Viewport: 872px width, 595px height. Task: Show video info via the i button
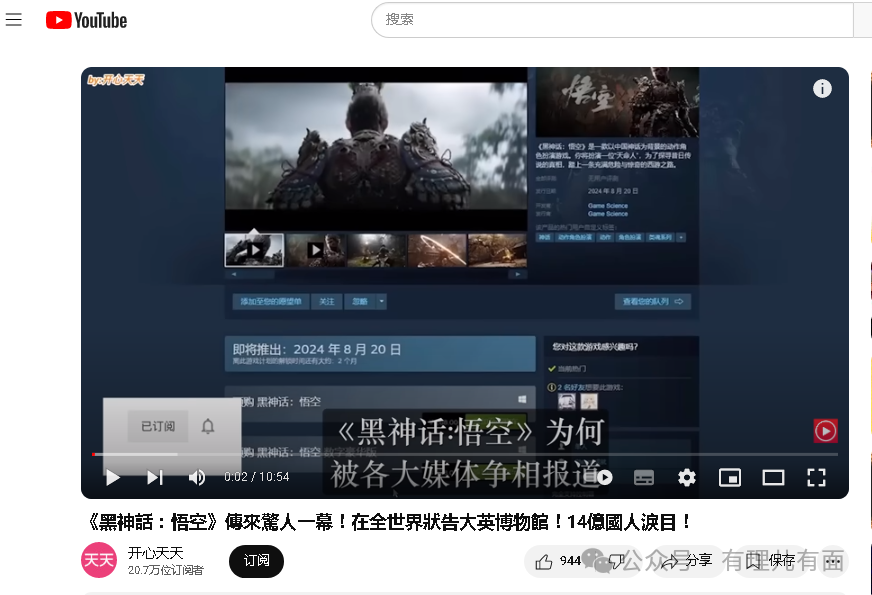click(x=822, y=88)
